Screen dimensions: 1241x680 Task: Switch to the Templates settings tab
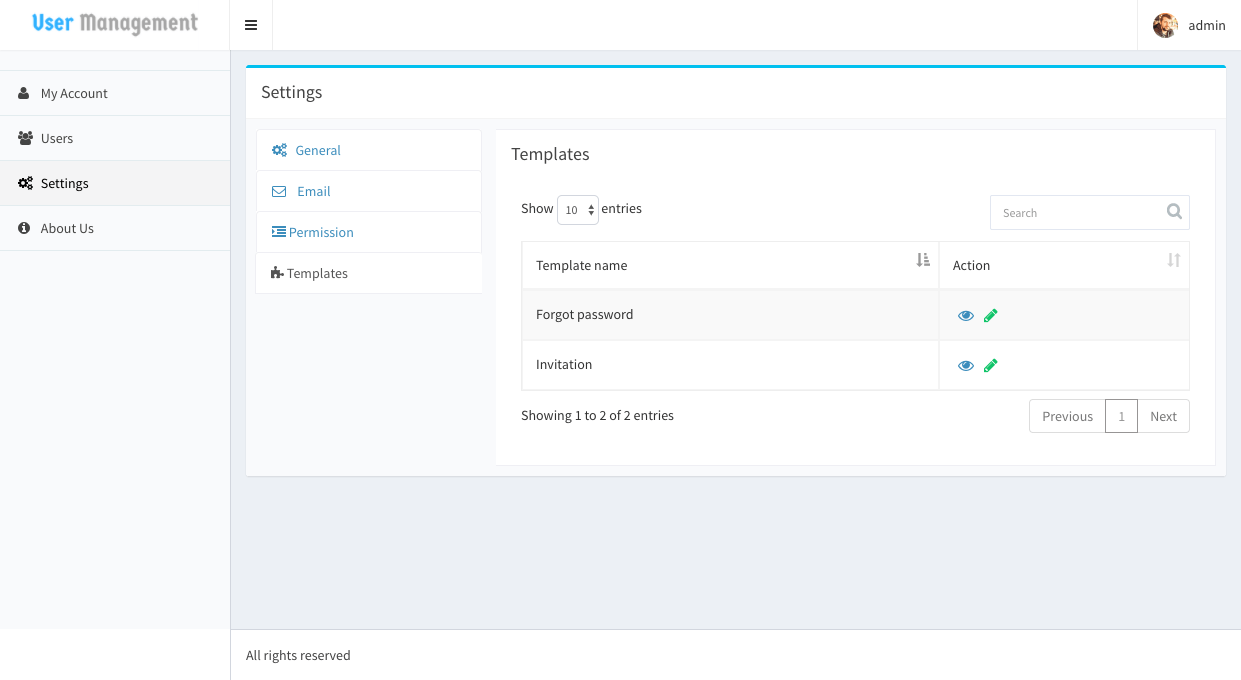pyautogui.click(x=369, y=273)
